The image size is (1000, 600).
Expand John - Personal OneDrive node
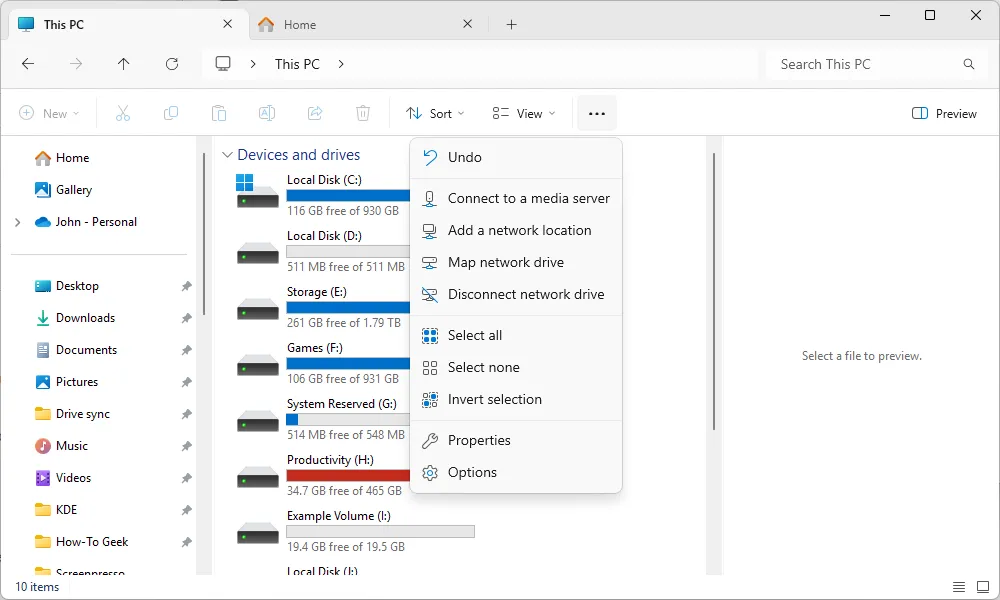18,222
